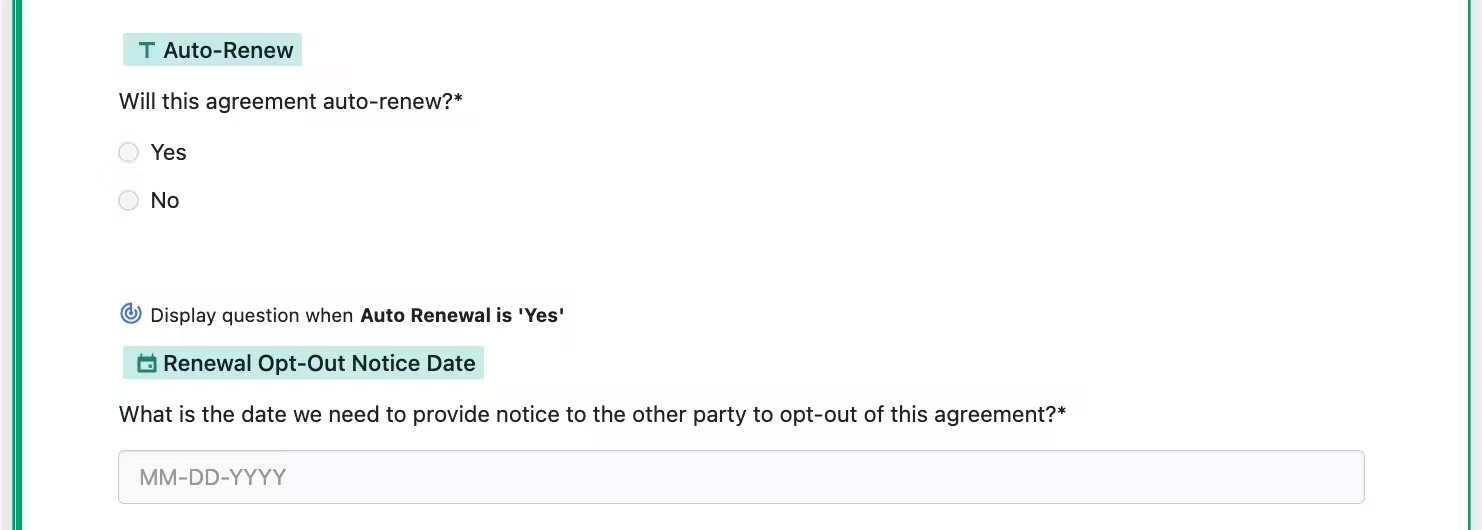Click the bold 'Auto Renewal is Yes' condition
The image size is (1482, 530).
point(462,315)
